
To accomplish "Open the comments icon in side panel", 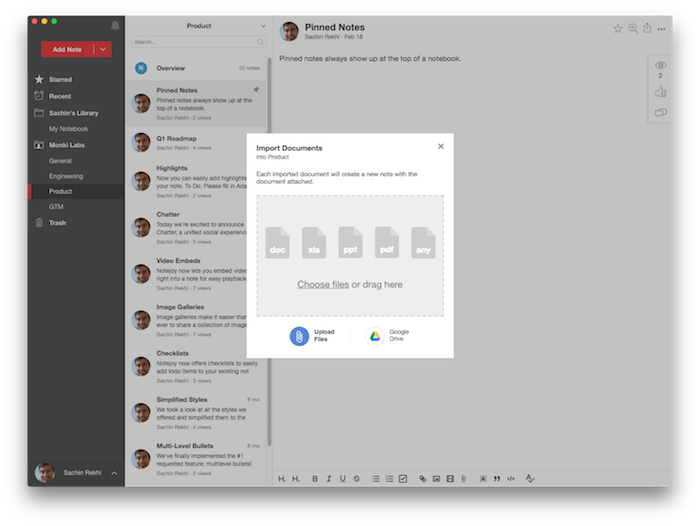I will [660, 113].
